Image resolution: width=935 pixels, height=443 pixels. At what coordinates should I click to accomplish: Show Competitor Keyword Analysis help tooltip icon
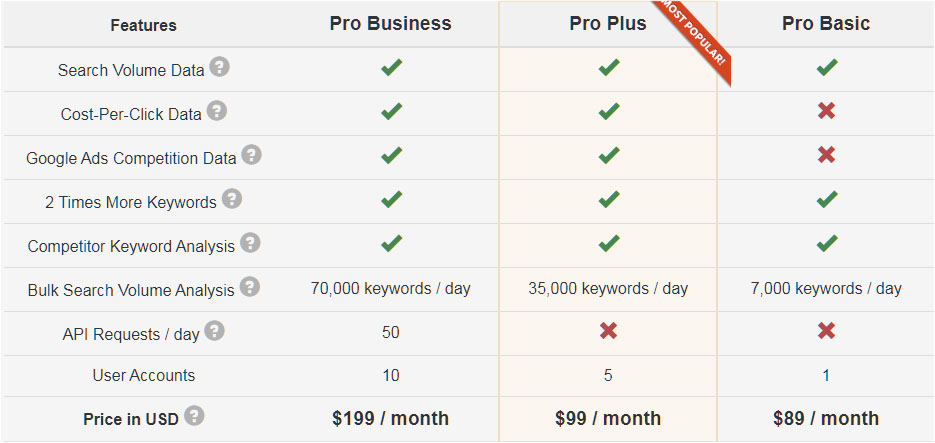[x=249, y=243]
